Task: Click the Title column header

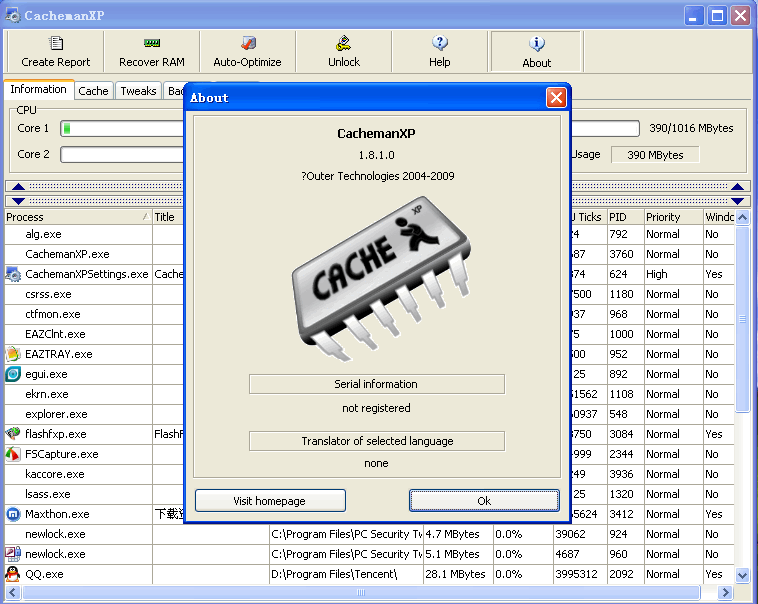Action: [x=168, y=217]
